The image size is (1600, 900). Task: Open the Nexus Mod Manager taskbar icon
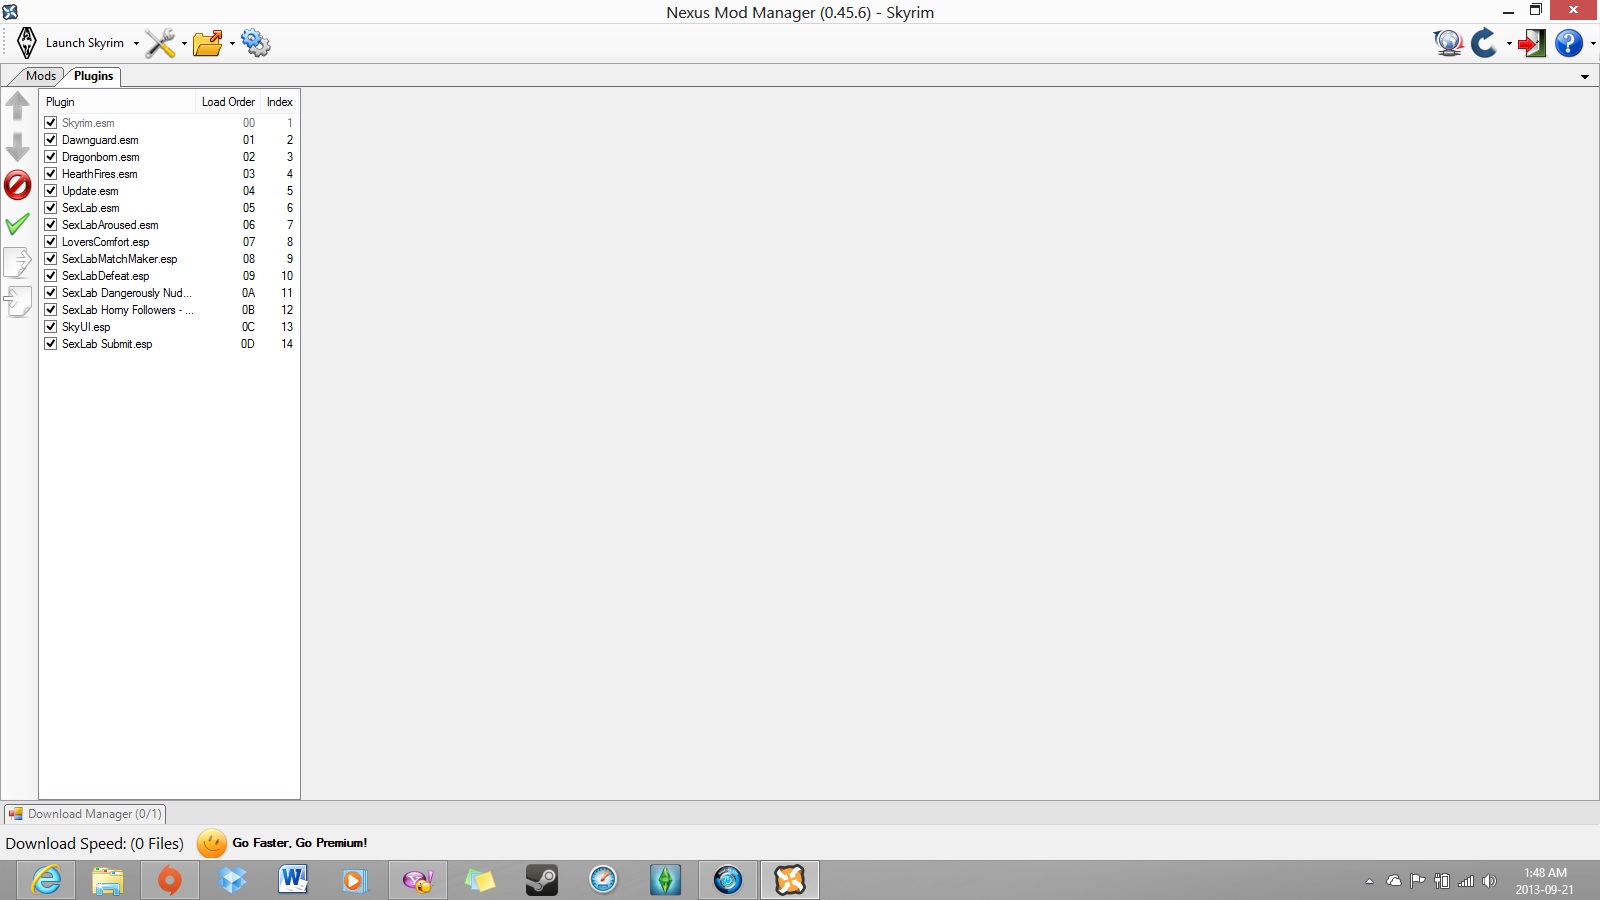[x=790, y=880]
